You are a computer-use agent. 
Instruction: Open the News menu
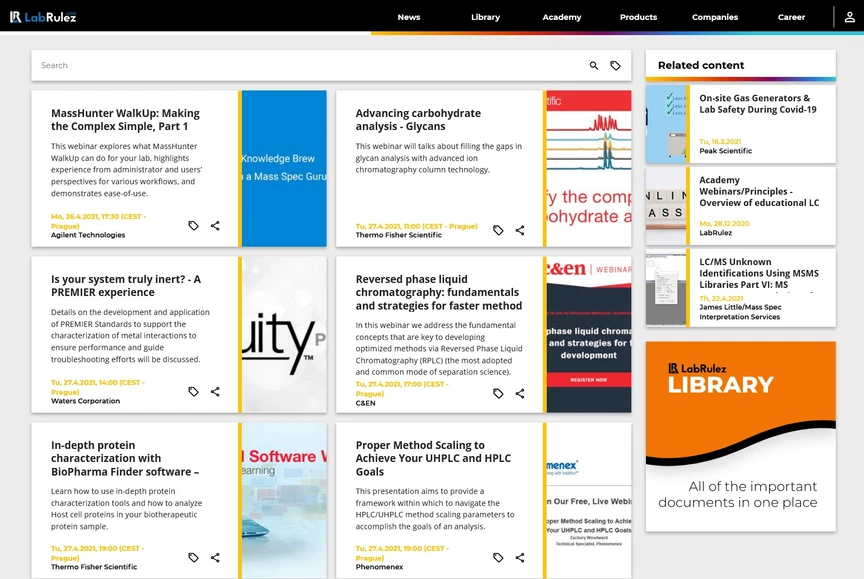pyautogui.click(x=409, y=17)
